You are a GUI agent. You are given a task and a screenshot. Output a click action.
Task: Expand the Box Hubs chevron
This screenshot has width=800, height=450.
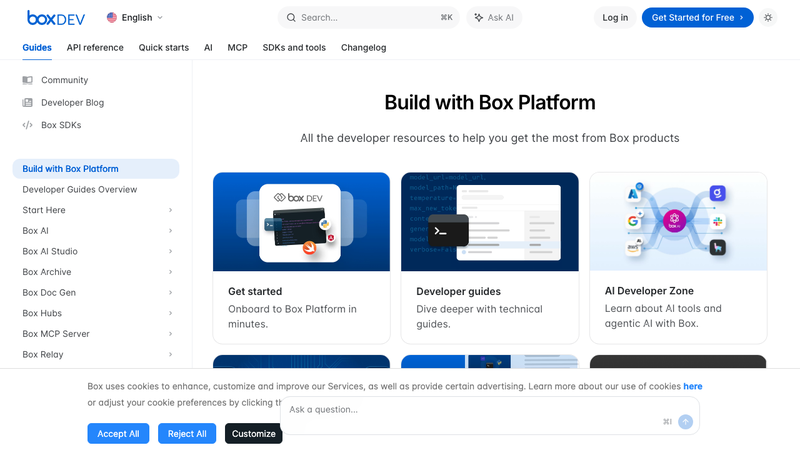point(170,313)
